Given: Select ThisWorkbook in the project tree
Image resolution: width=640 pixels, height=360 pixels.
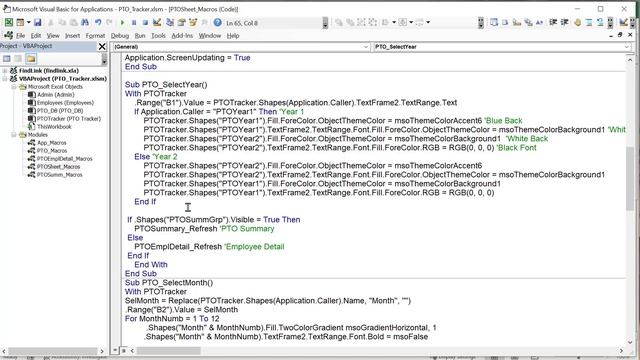Looking at the screenshot, I should tap(54, 127).
